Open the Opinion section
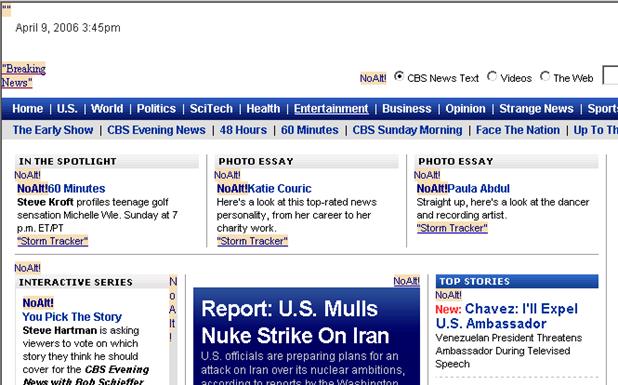The image size is (618, 385). click(465, 109)
